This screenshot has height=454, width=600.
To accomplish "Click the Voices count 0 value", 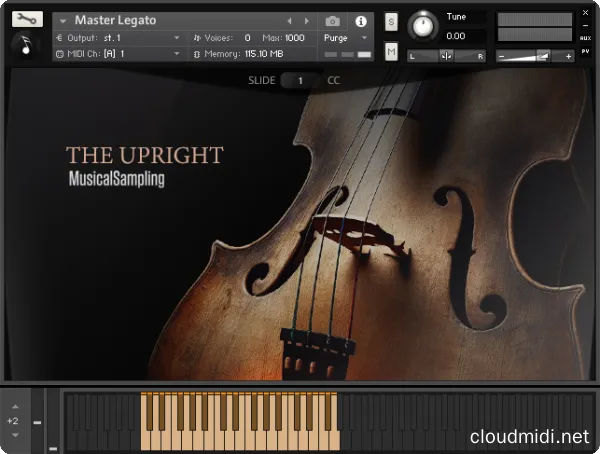I will click(248, 38).
